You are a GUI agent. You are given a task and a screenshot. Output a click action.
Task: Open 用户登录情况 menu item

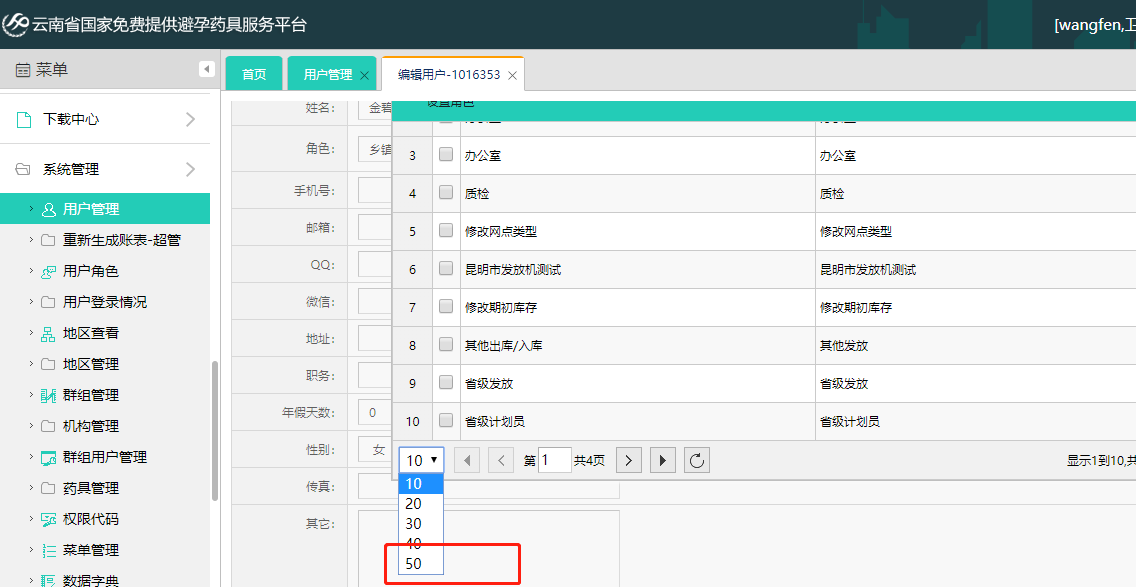[105, 302]
